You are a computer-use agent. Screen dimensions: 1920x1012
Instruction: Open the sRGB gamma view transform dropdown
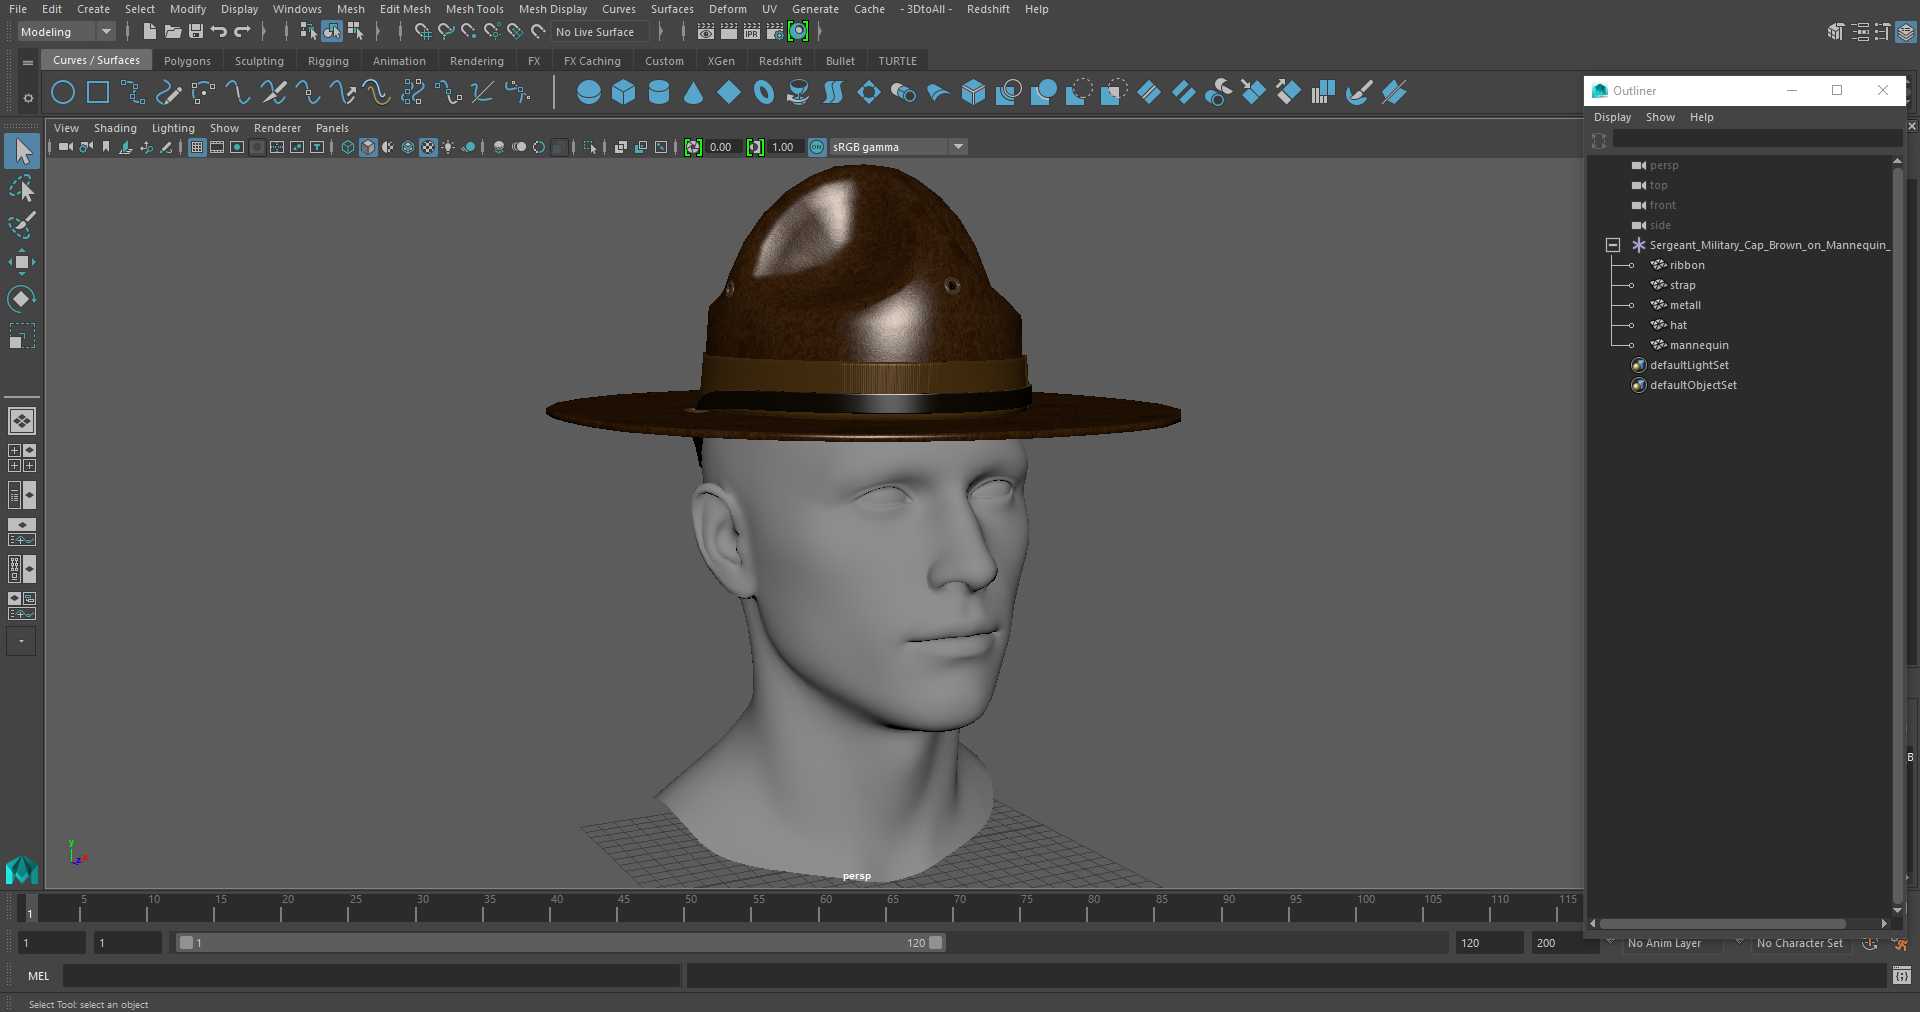[x=898, y=147]
